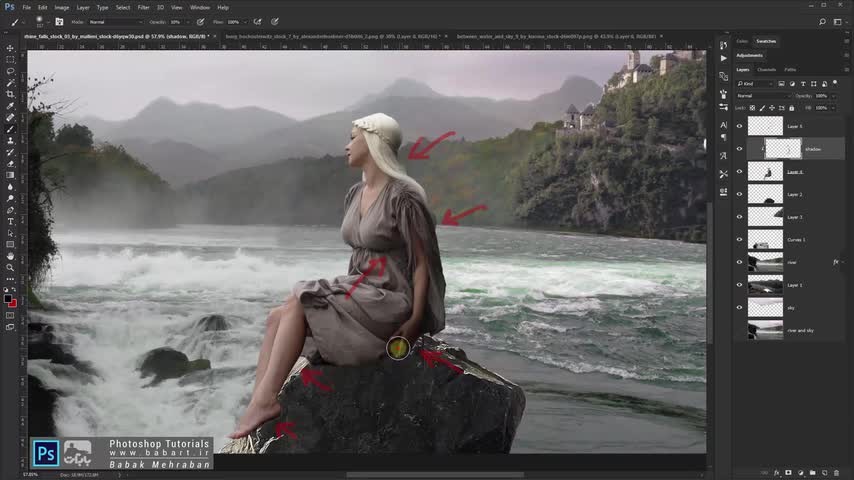Screen dimensions: 854x480
Task: Select the Hand tool
Action: (x=10, y=256)
